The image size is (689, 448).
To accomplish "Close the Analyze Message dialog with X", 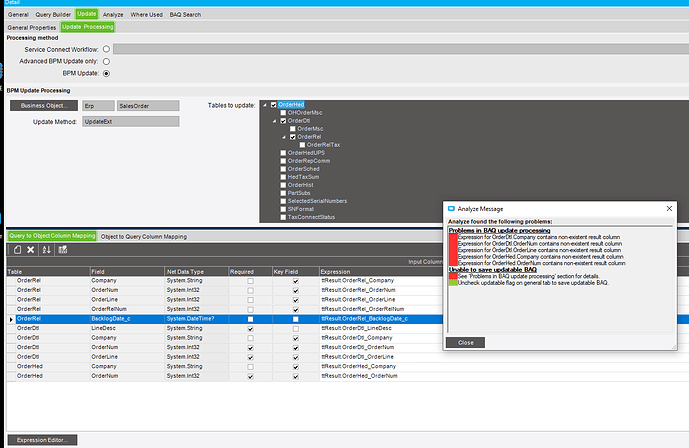I will (669, 209).
